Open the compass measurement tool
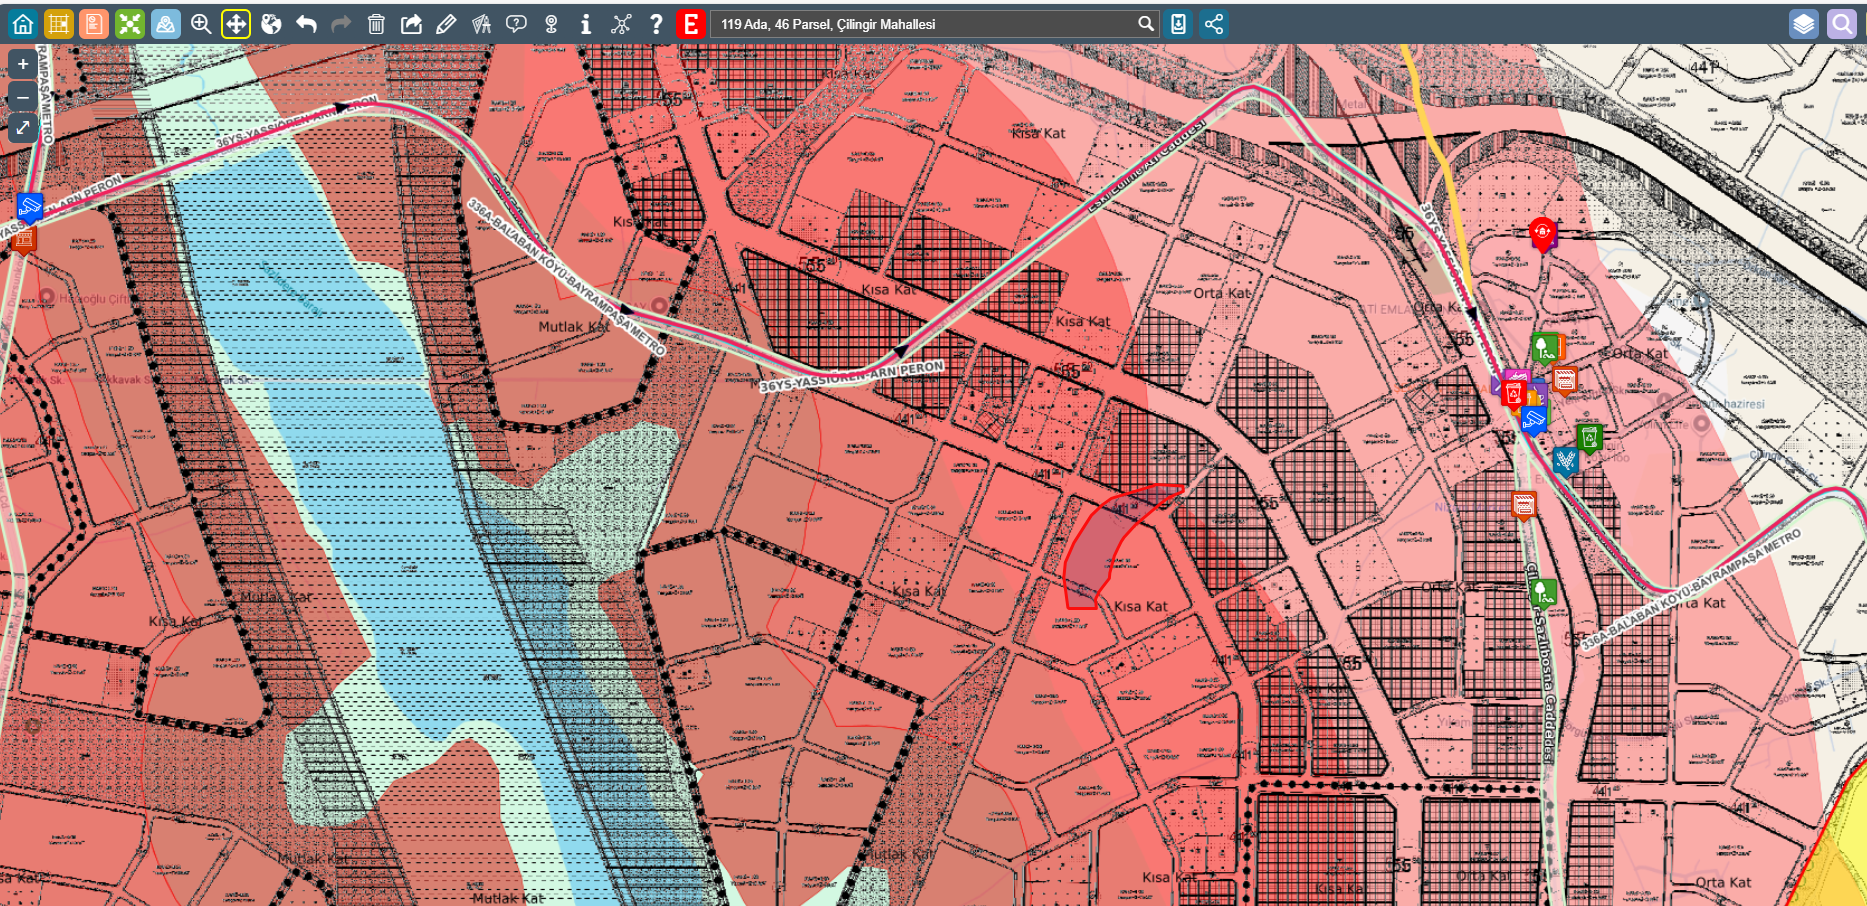This screenshot has width=1867, height=906. point(481,24)
